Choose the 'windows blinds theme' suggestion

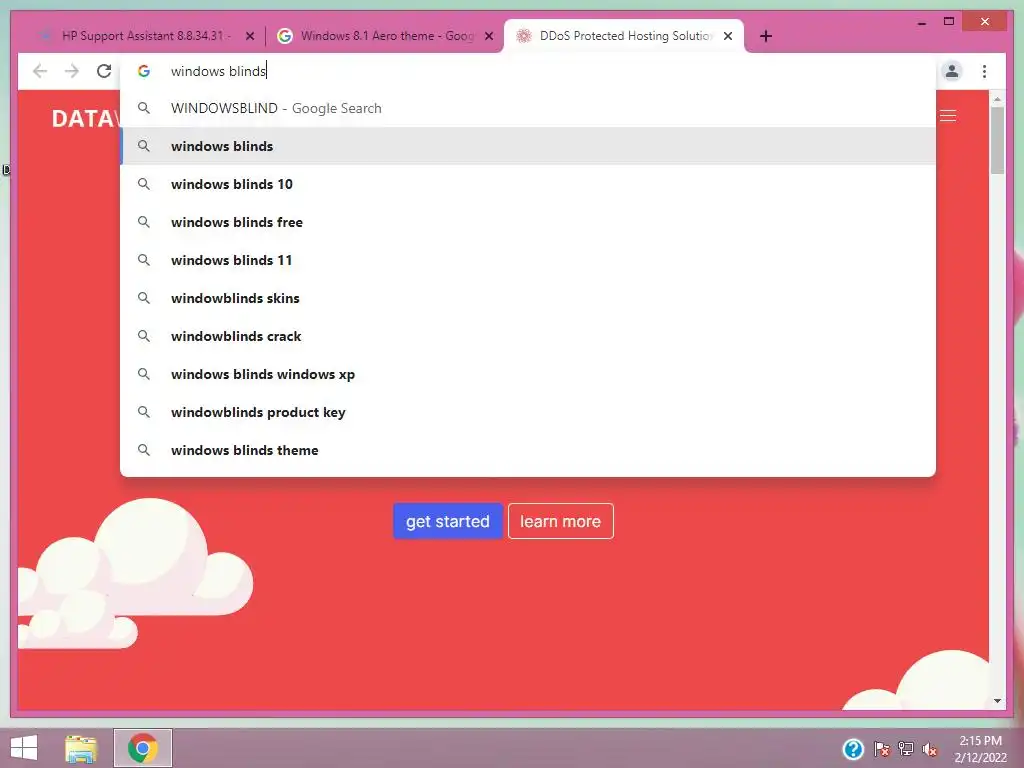[528, 450]
